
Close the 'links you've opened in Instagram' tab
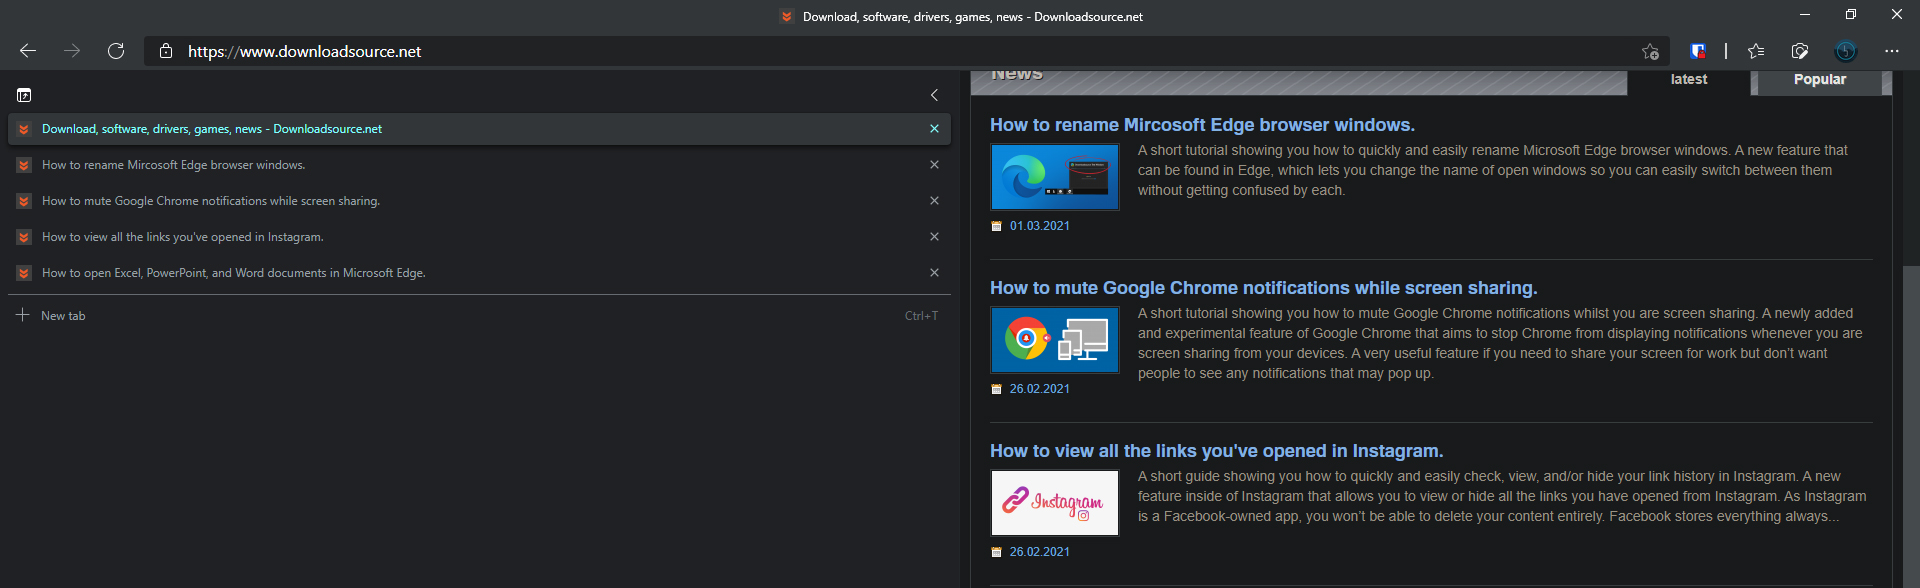934,237
